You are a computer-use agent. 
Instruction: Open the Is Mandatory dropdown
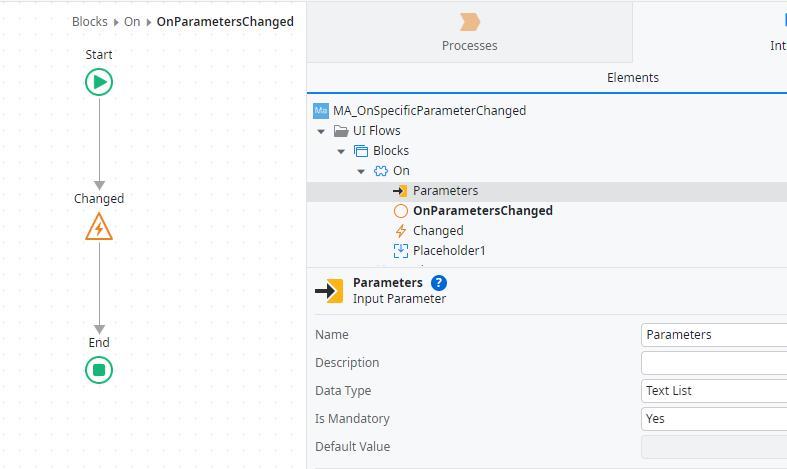coord(713,419)
